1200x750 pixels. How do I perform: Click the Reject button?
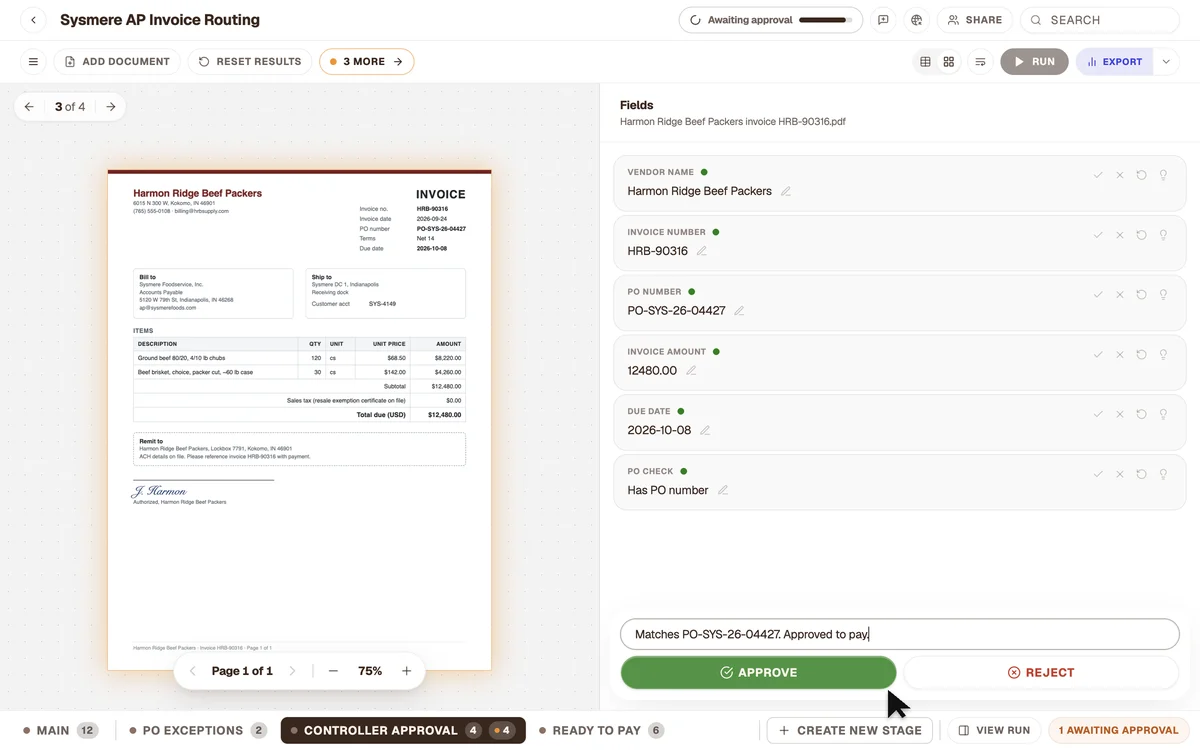(x=1041, y=673)
